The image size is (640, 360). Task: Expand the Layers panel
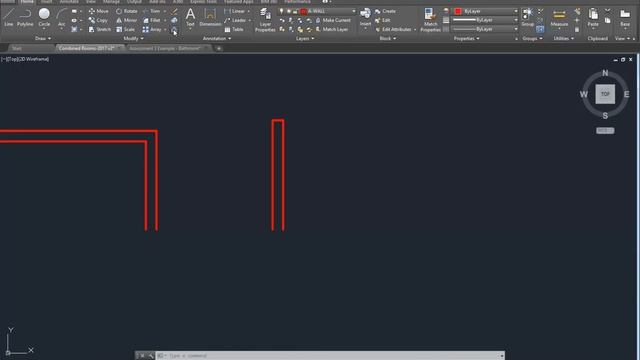click(305, 38)
